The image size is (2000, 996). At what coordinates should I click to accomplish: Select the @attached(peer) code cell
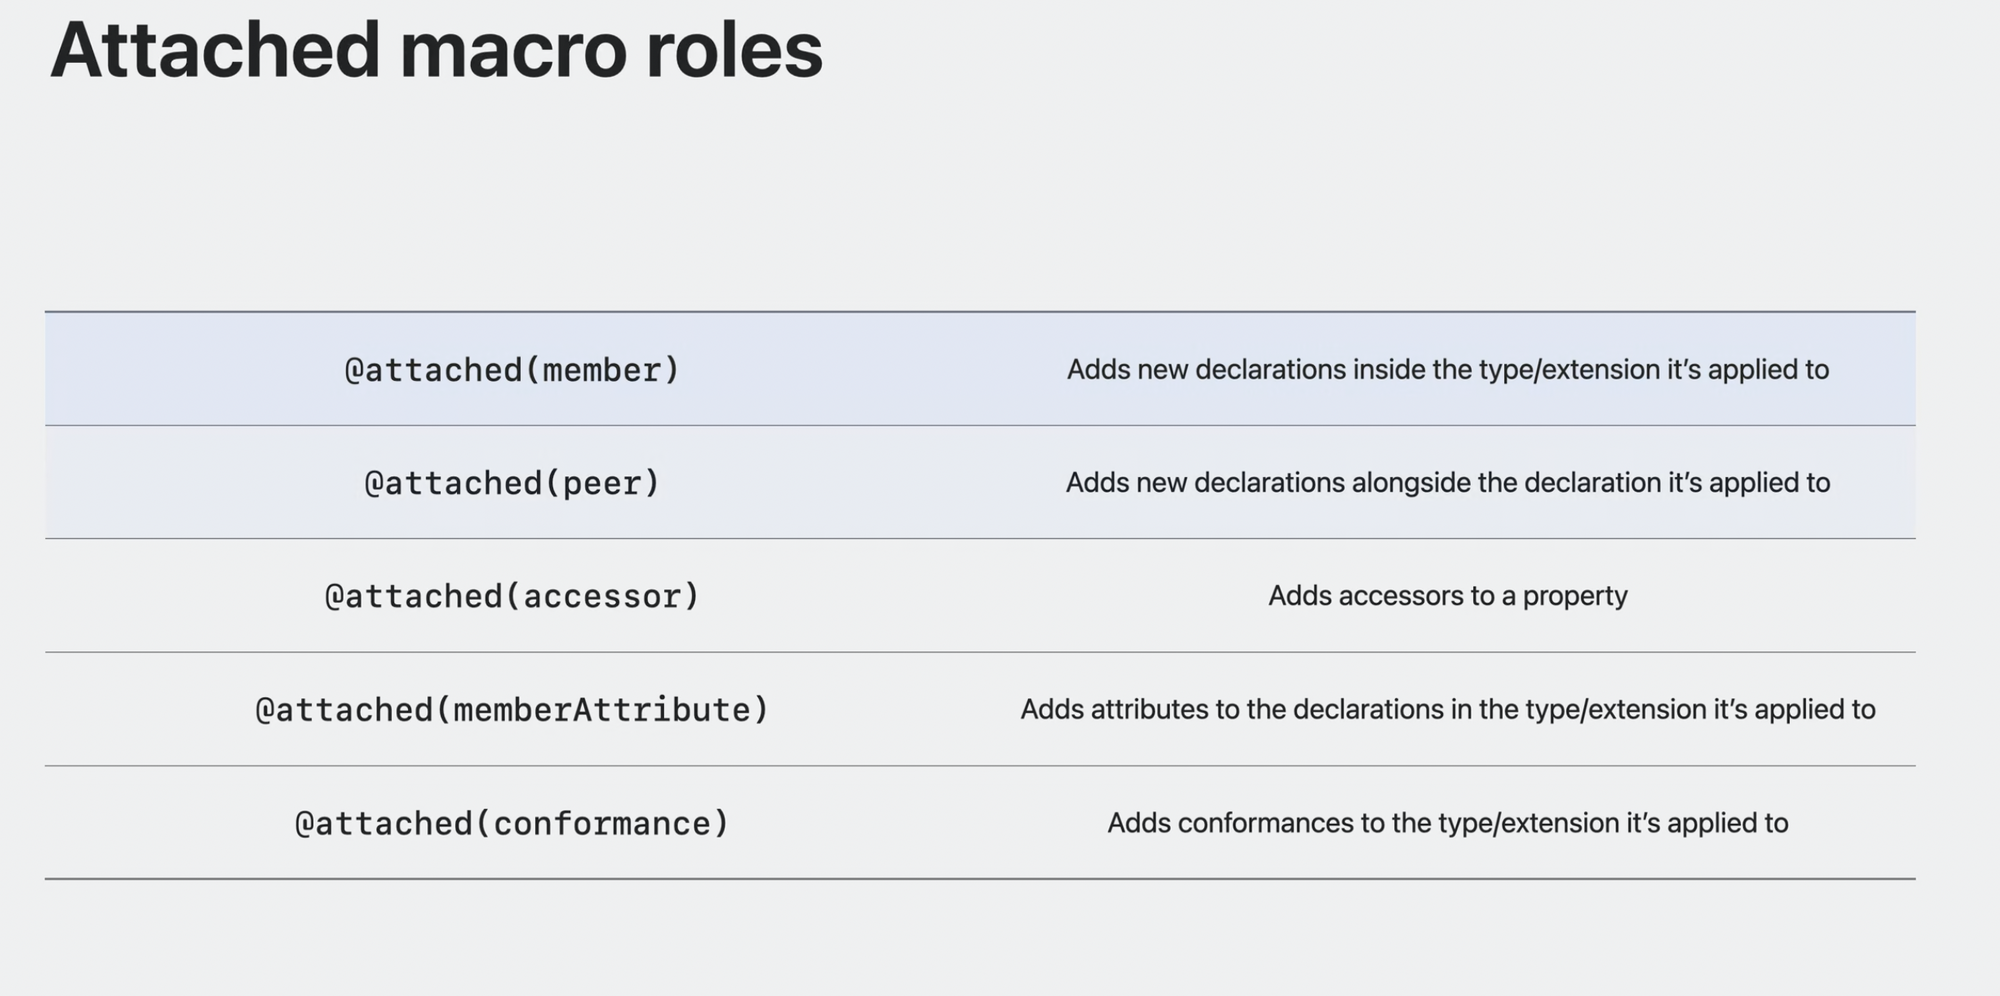pos(512,483)
